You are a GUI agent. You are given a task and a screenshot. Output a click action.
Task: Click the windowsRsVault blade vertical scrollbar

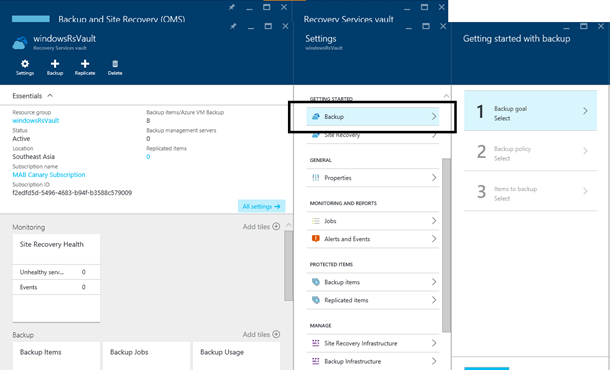coord(288,265)
